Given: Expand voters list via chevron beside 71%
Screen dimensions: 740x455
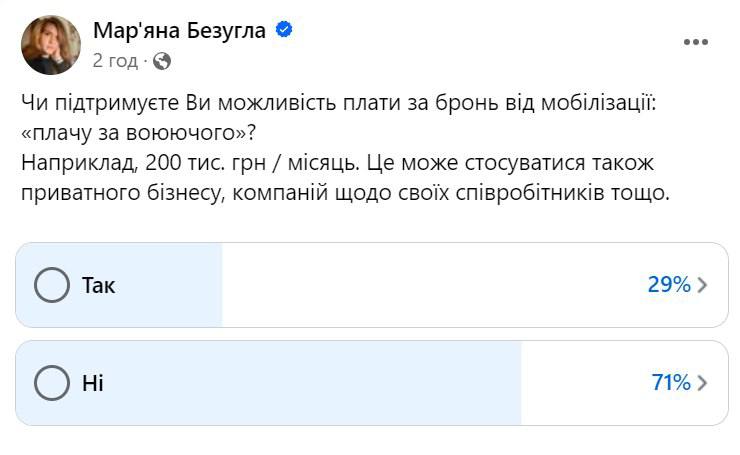Looking at the screenshot, I should pos(702,383).
